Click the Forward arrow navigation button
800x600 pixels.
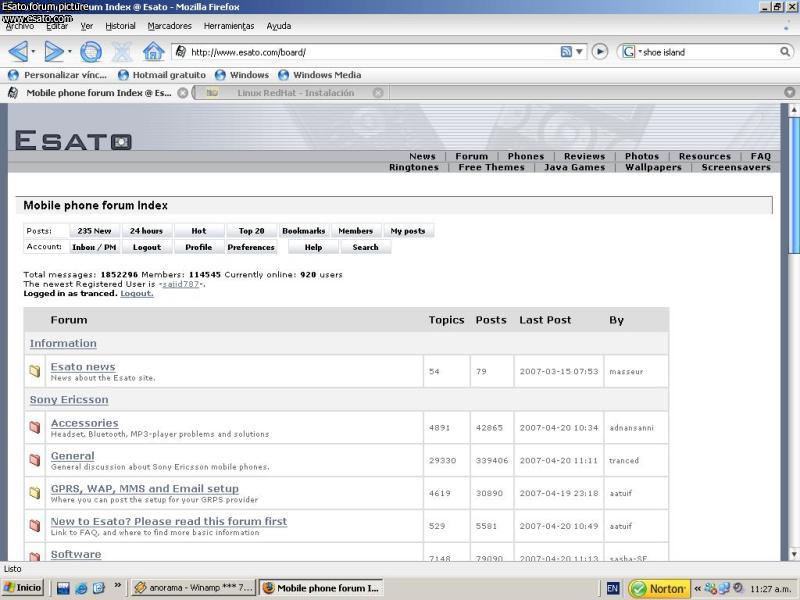54,52
